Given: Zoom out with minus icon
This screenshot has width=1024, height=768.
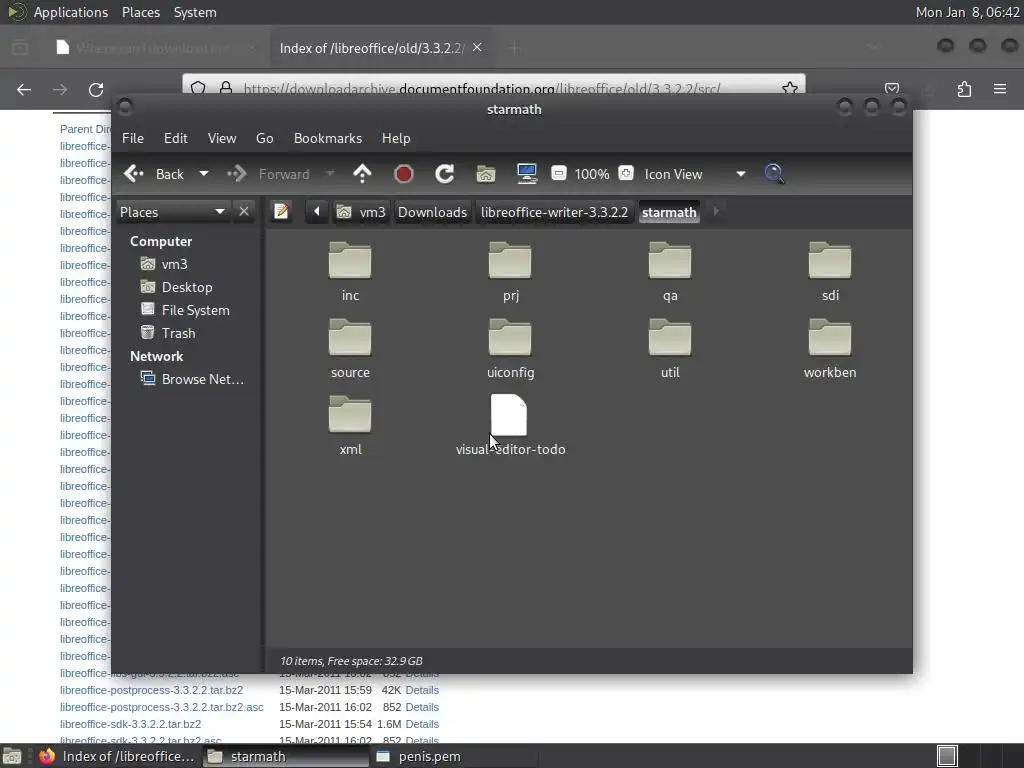Looking at the screenshot, I should (x=558, y=174).
